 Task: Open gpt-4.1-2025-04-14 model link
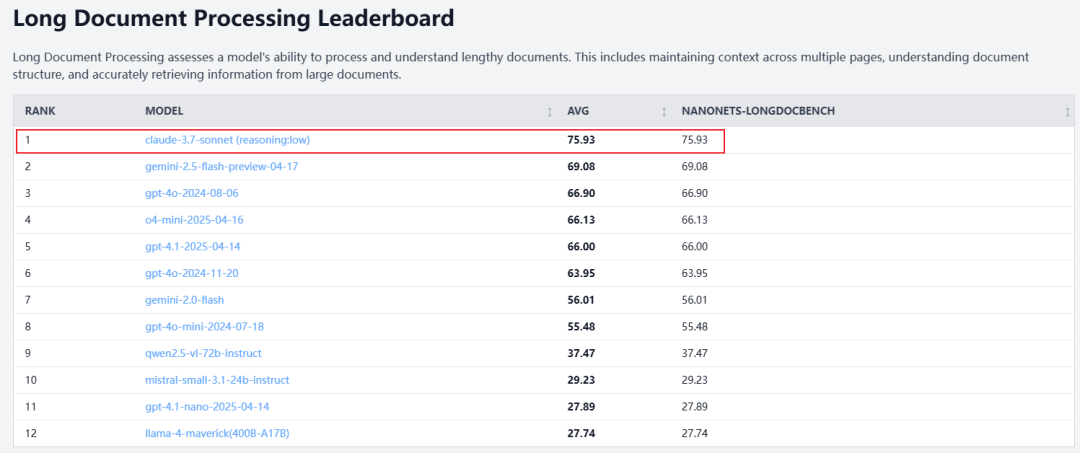pos(192,246)
